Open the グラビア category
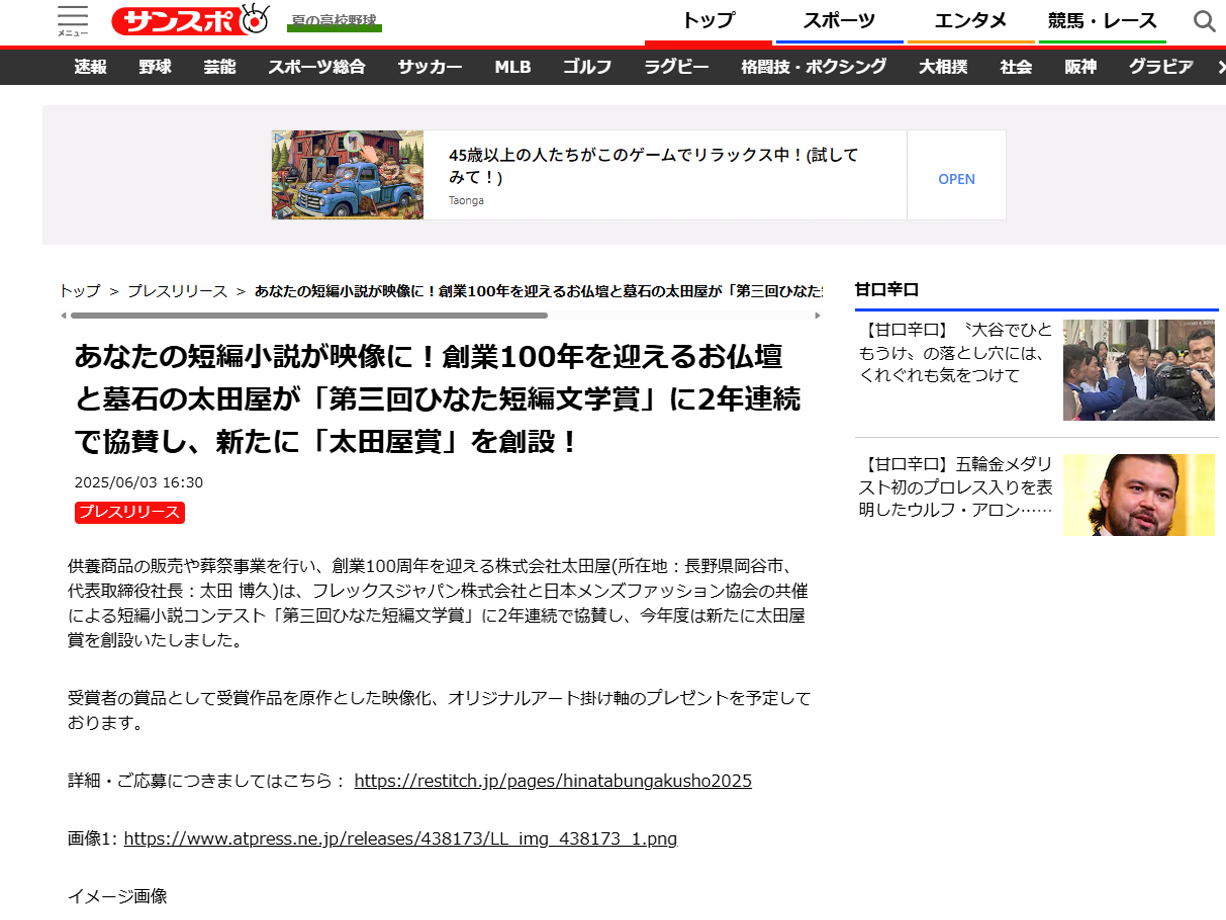The image size is (1226, 920). [x=1161, y=67]
